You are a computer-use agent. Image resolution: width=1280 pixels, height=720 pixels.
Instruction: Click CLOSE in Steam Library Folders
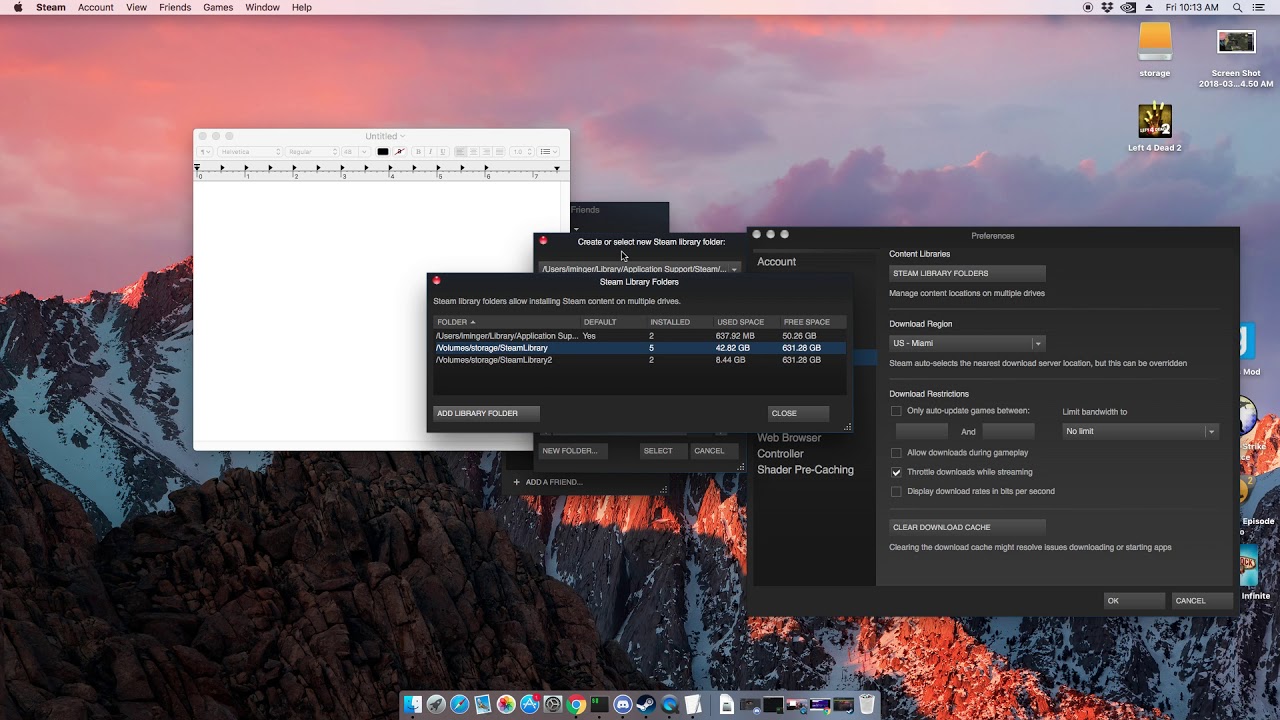click(x=798, y=413)
